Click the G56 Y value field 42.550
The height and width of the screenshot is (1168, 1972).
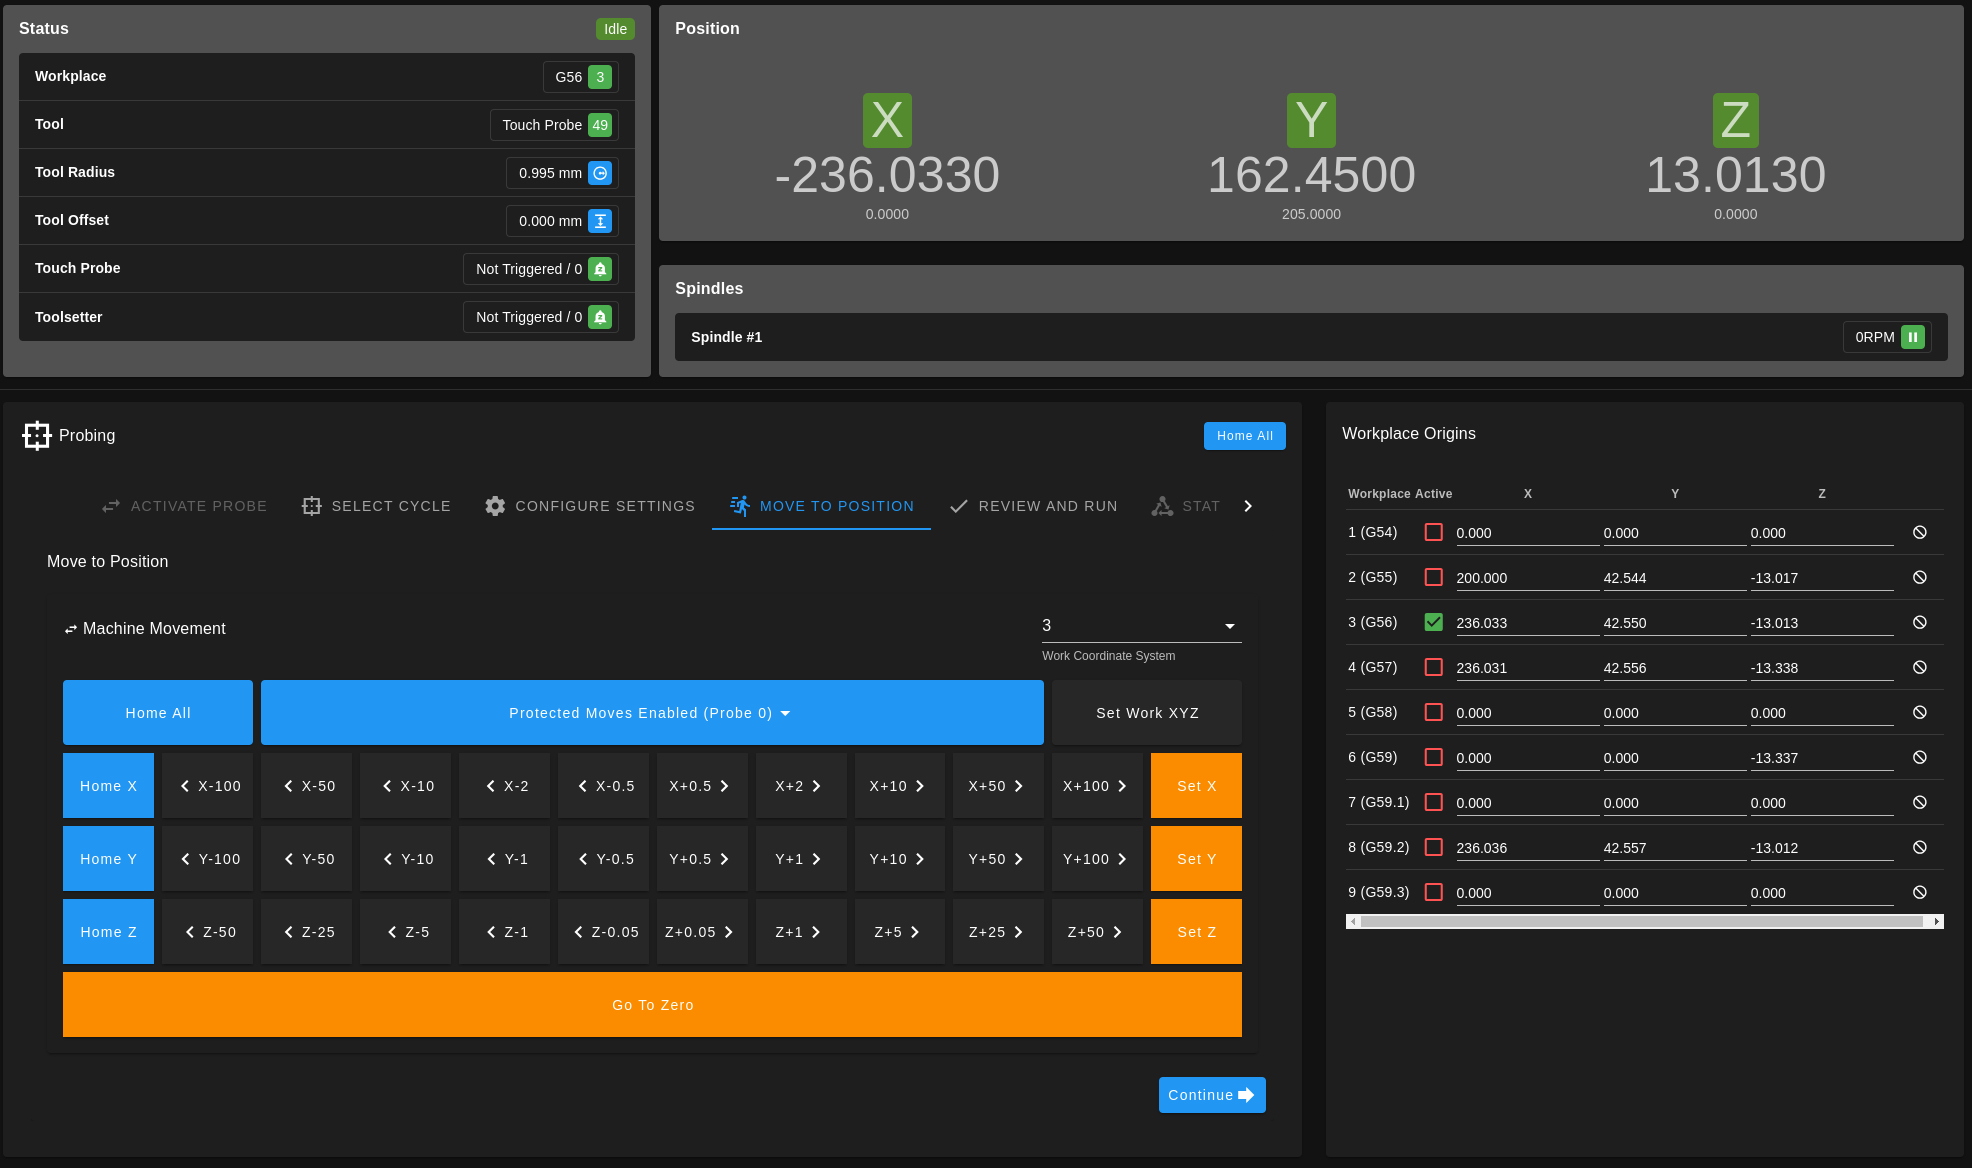[x=1674, y=623]
